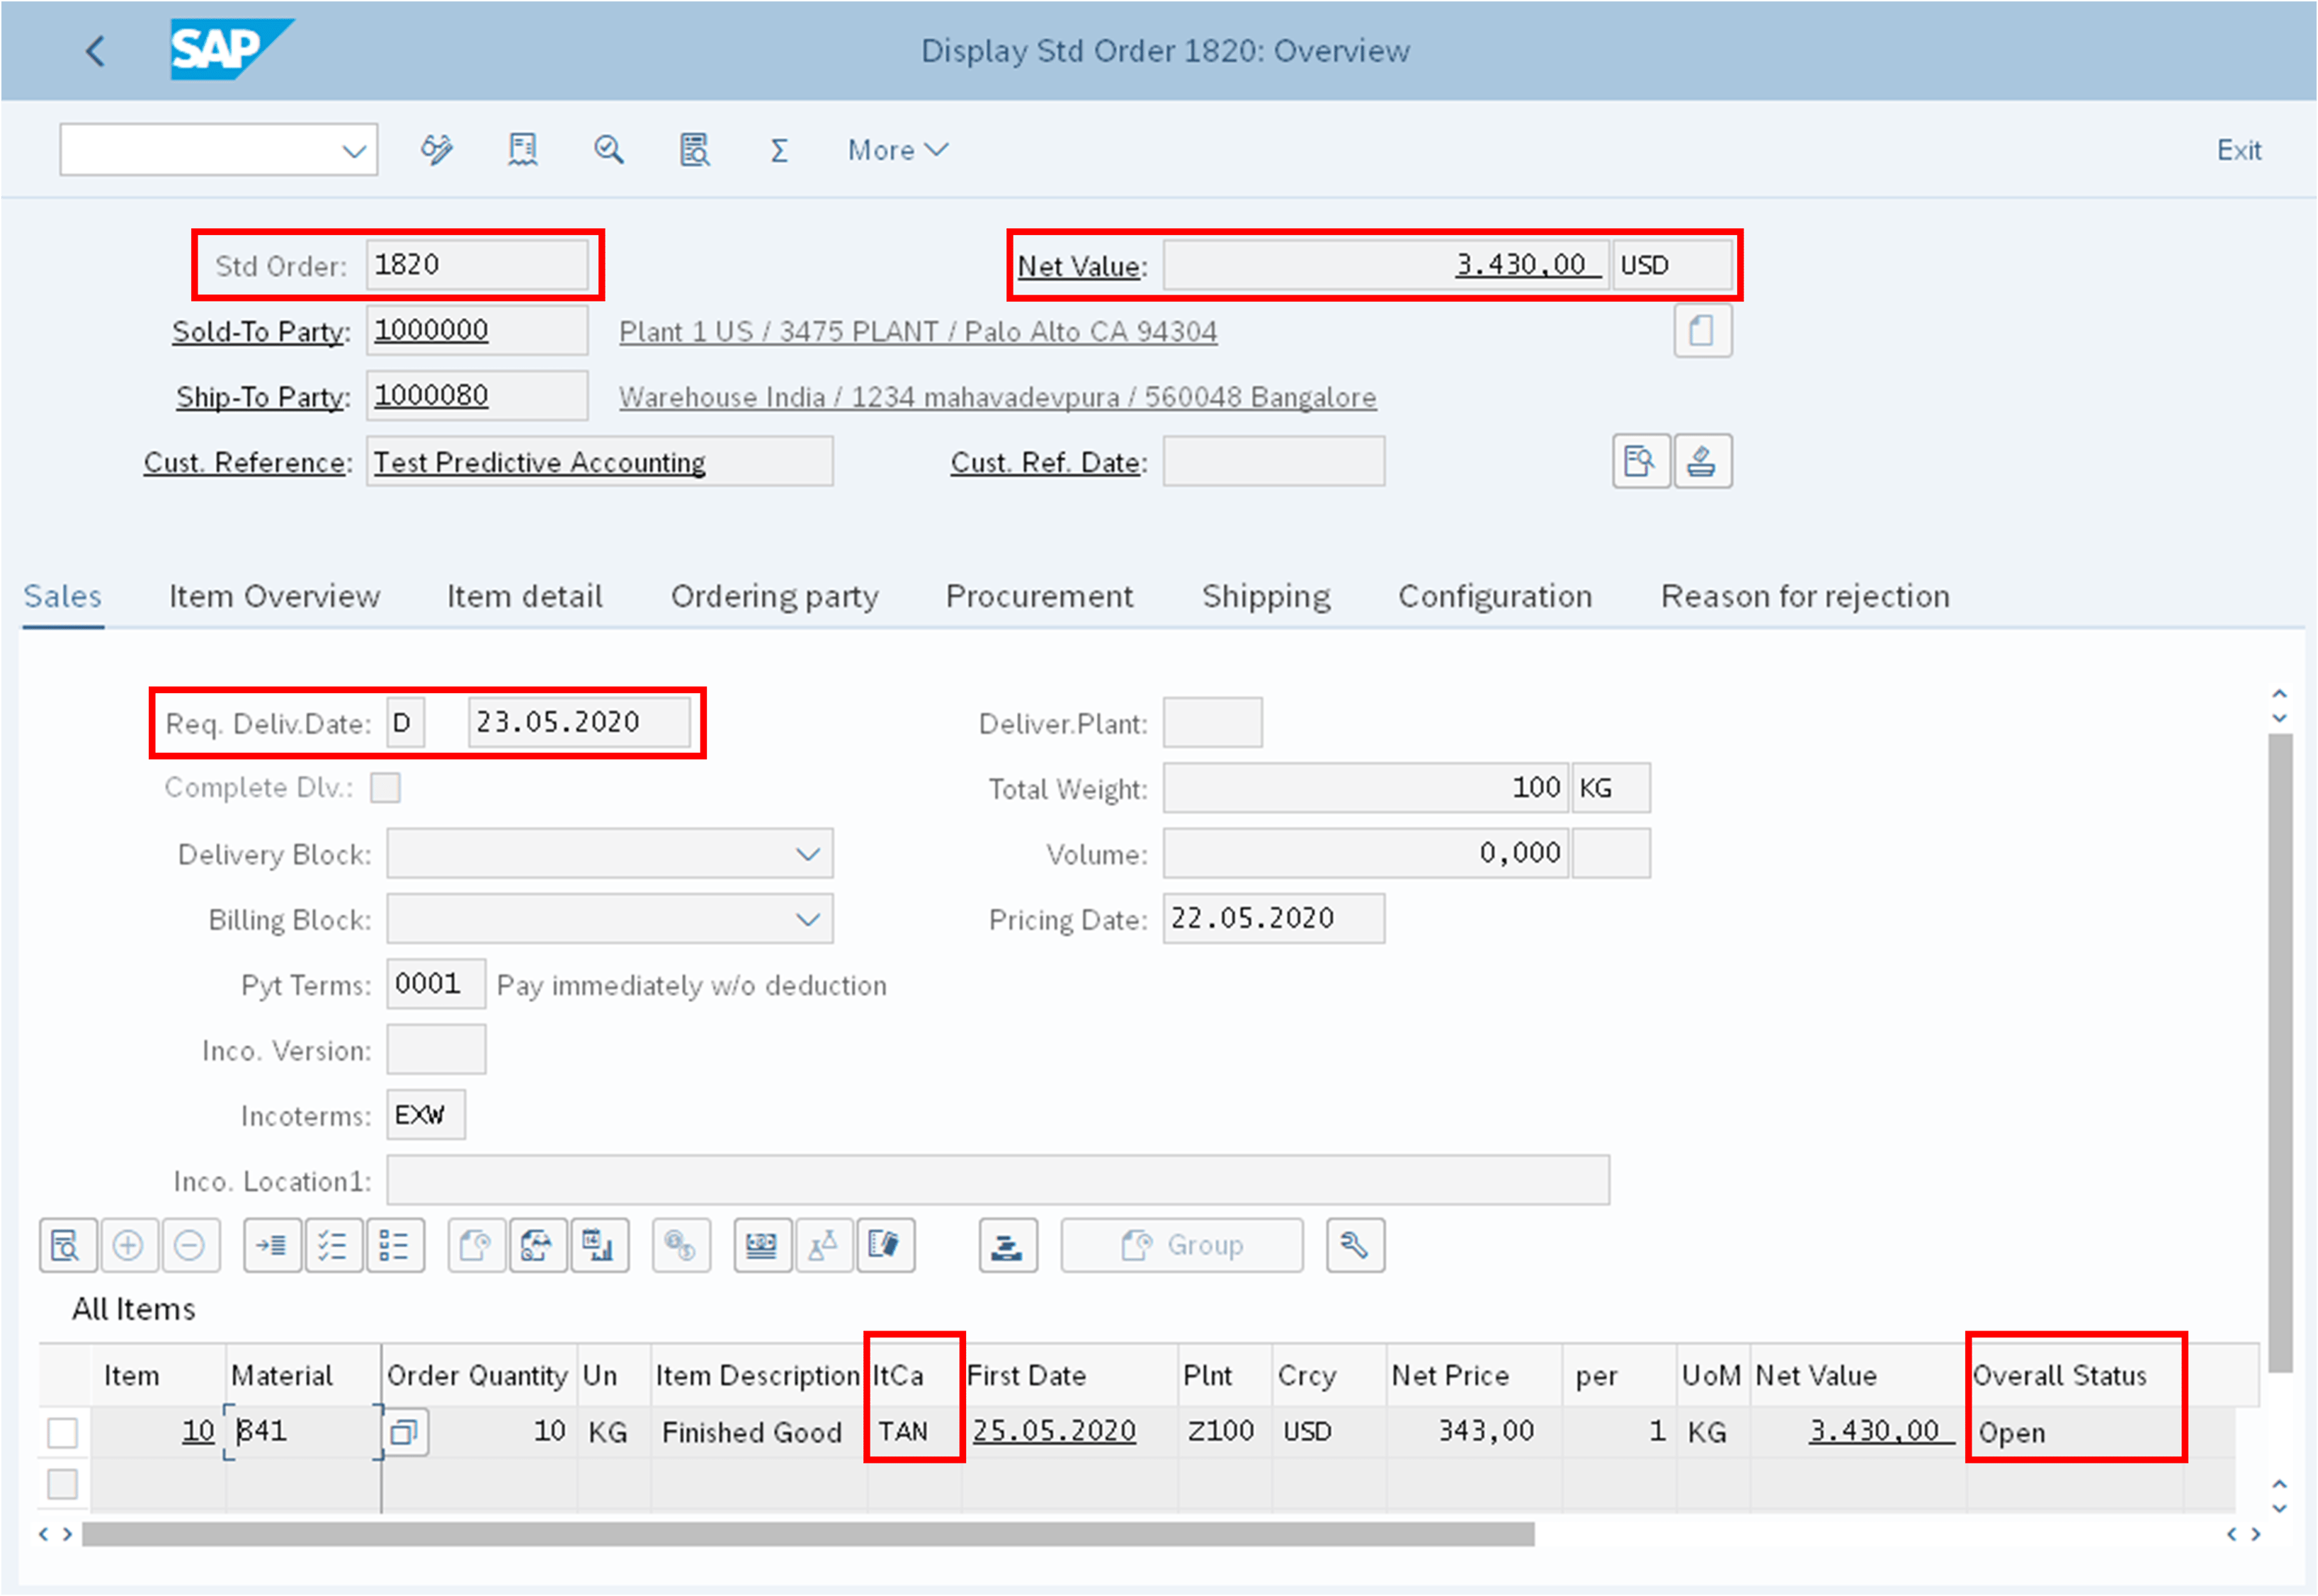Click the copy icon next to Sold-To Party

point(1702,330)
